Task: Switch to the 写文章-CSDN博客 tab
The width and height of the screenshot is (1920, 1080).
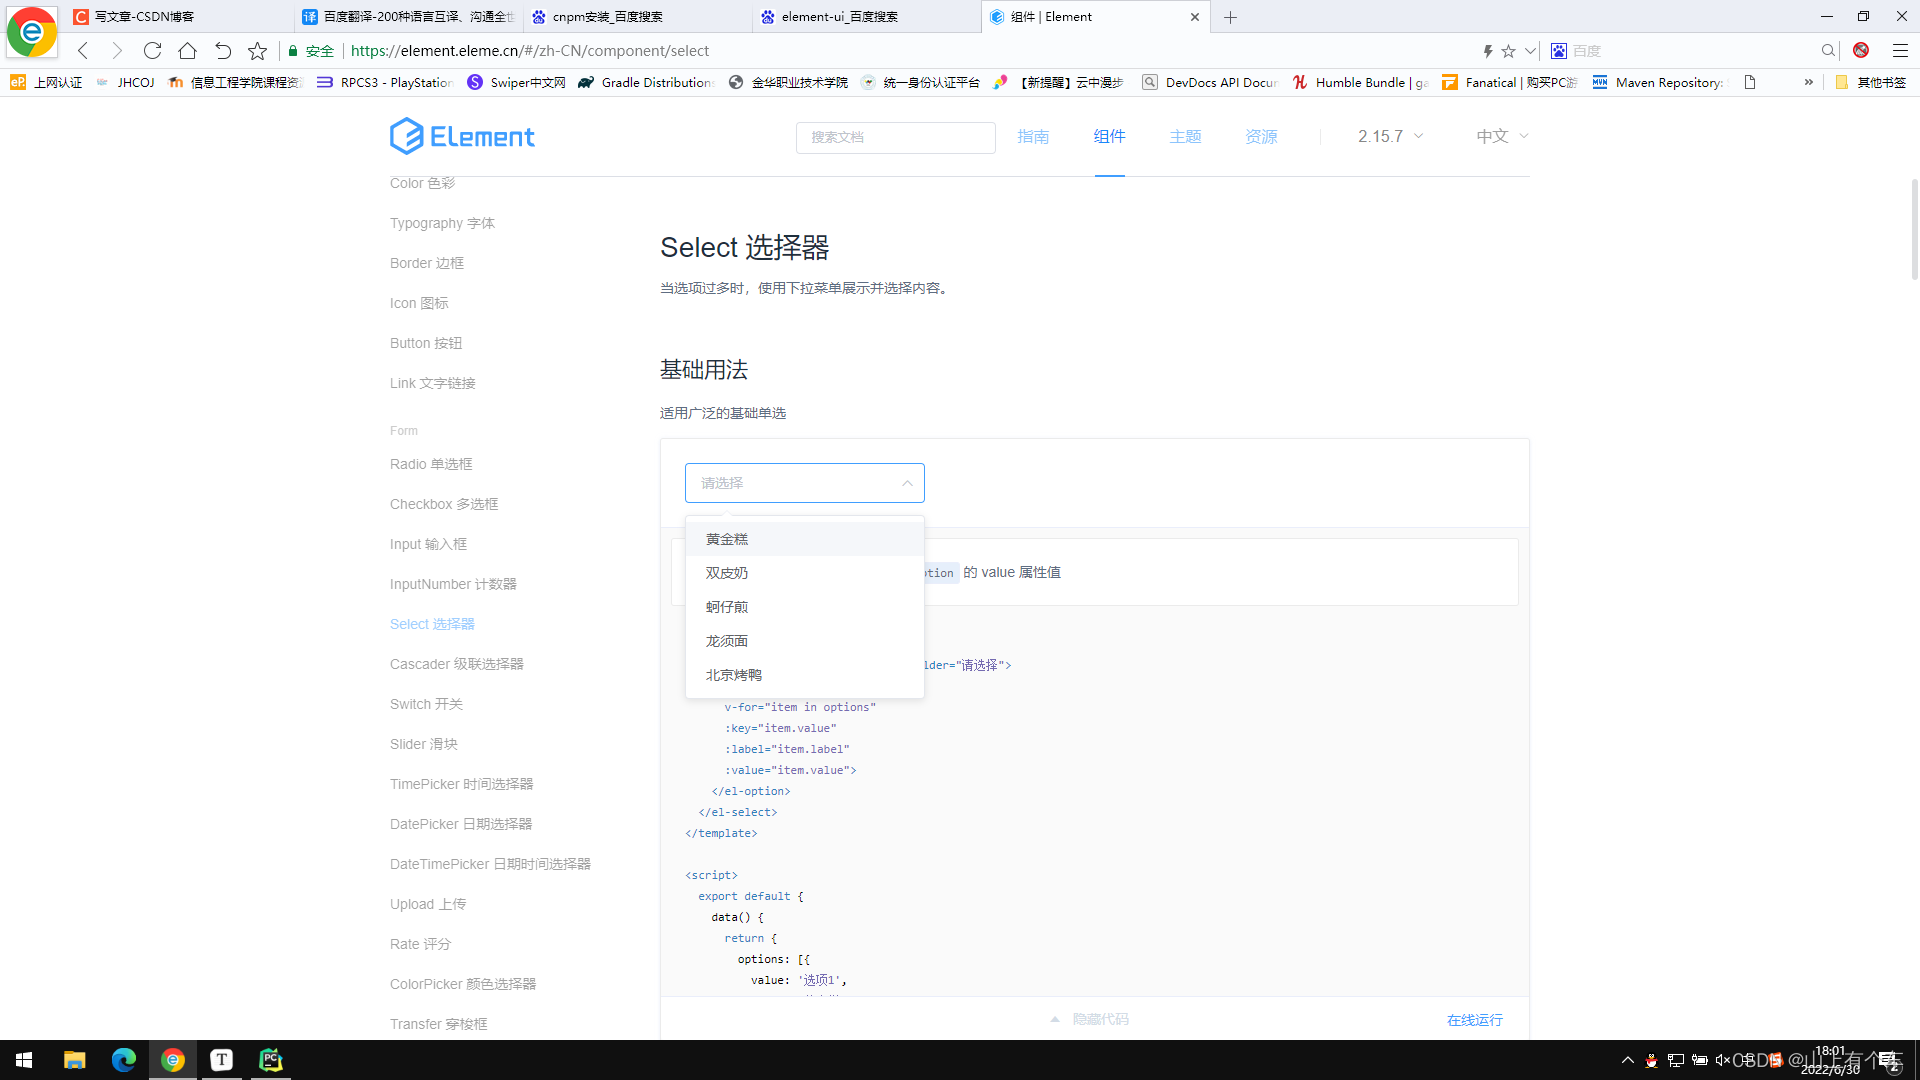Action: pos(178,17)
